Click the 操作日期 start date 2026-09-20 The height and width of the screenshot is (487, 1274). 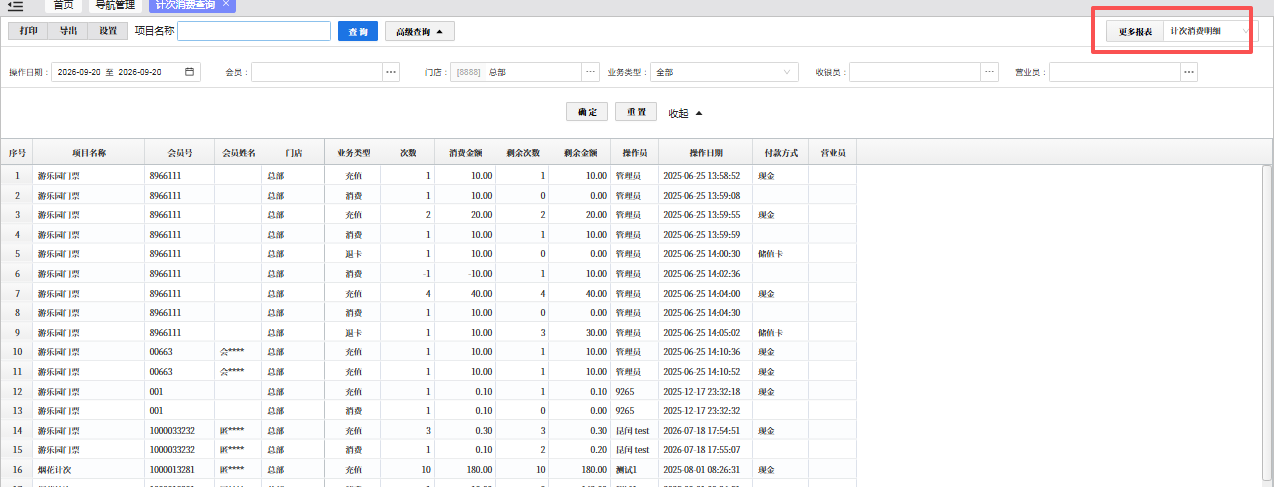click(x=78, y=72)
